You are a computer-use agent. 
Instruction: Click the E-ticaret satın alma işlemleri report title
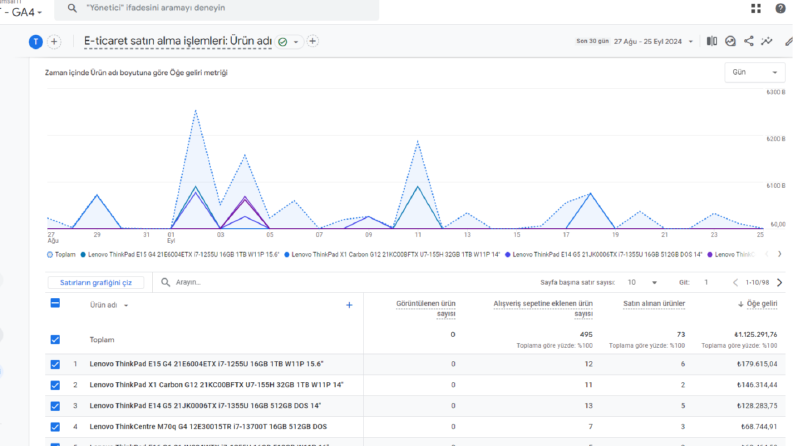[178, 41]
